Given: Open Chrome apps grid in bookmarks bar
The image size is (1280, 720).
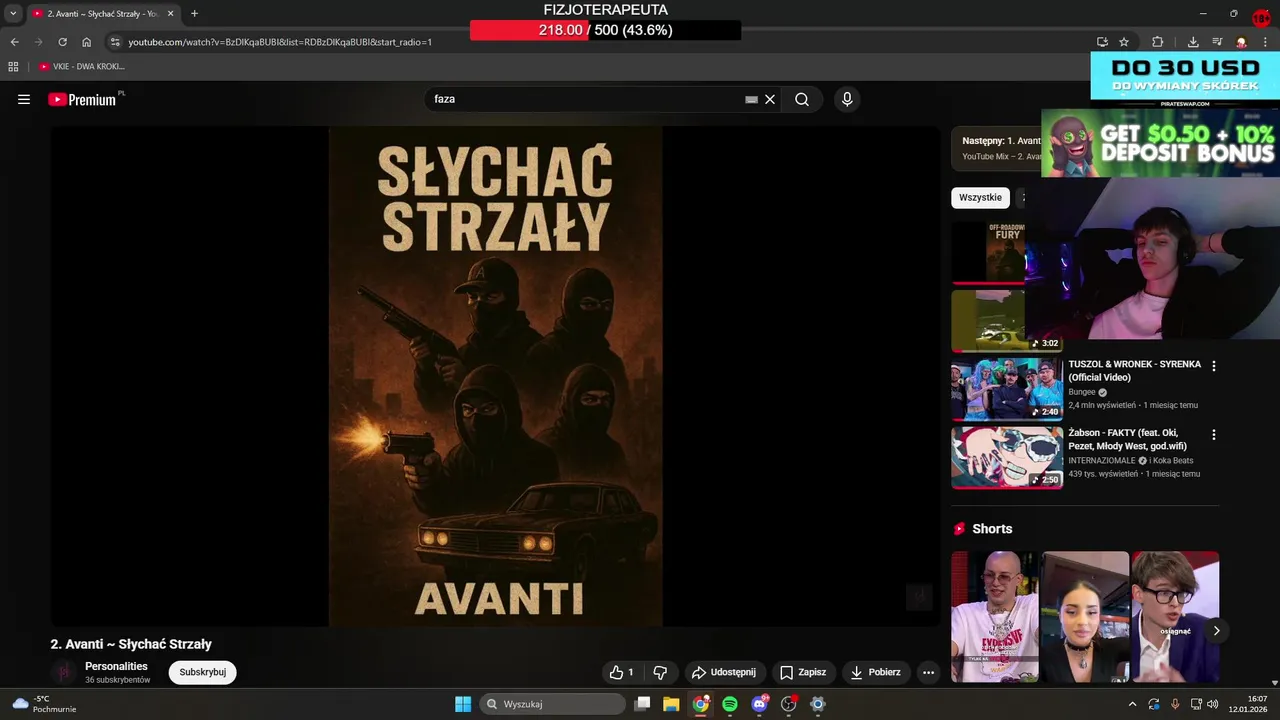Looking at the screenshot, I should tap(13, 67).
